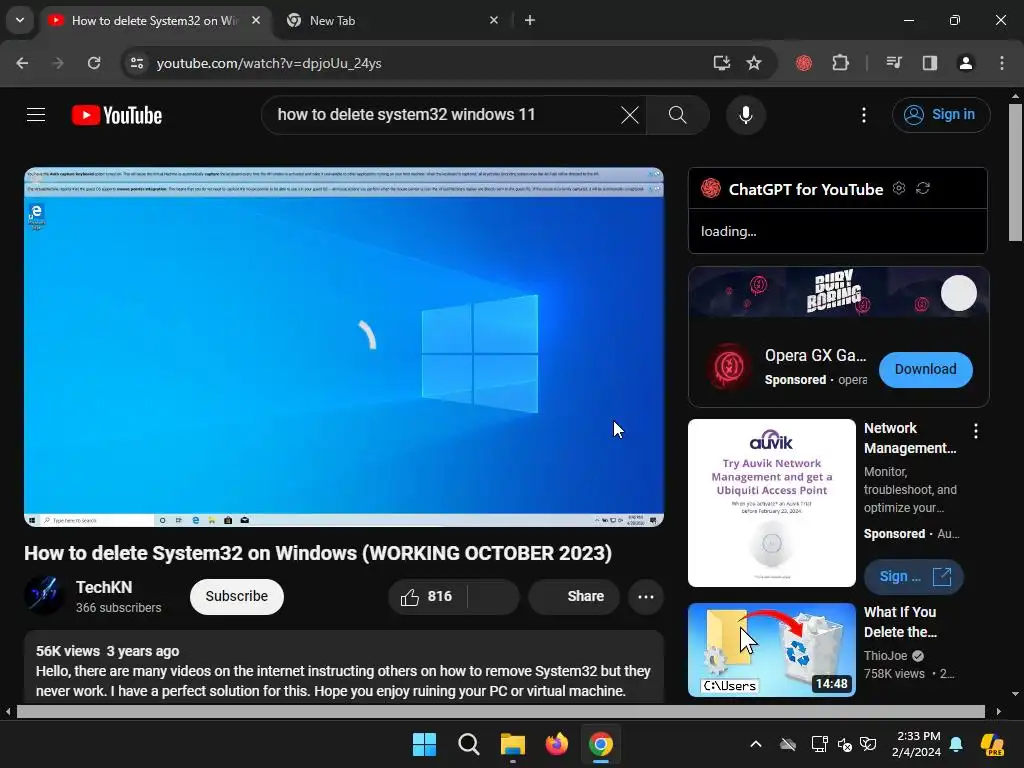Open the Chrome profile menu

965,63
